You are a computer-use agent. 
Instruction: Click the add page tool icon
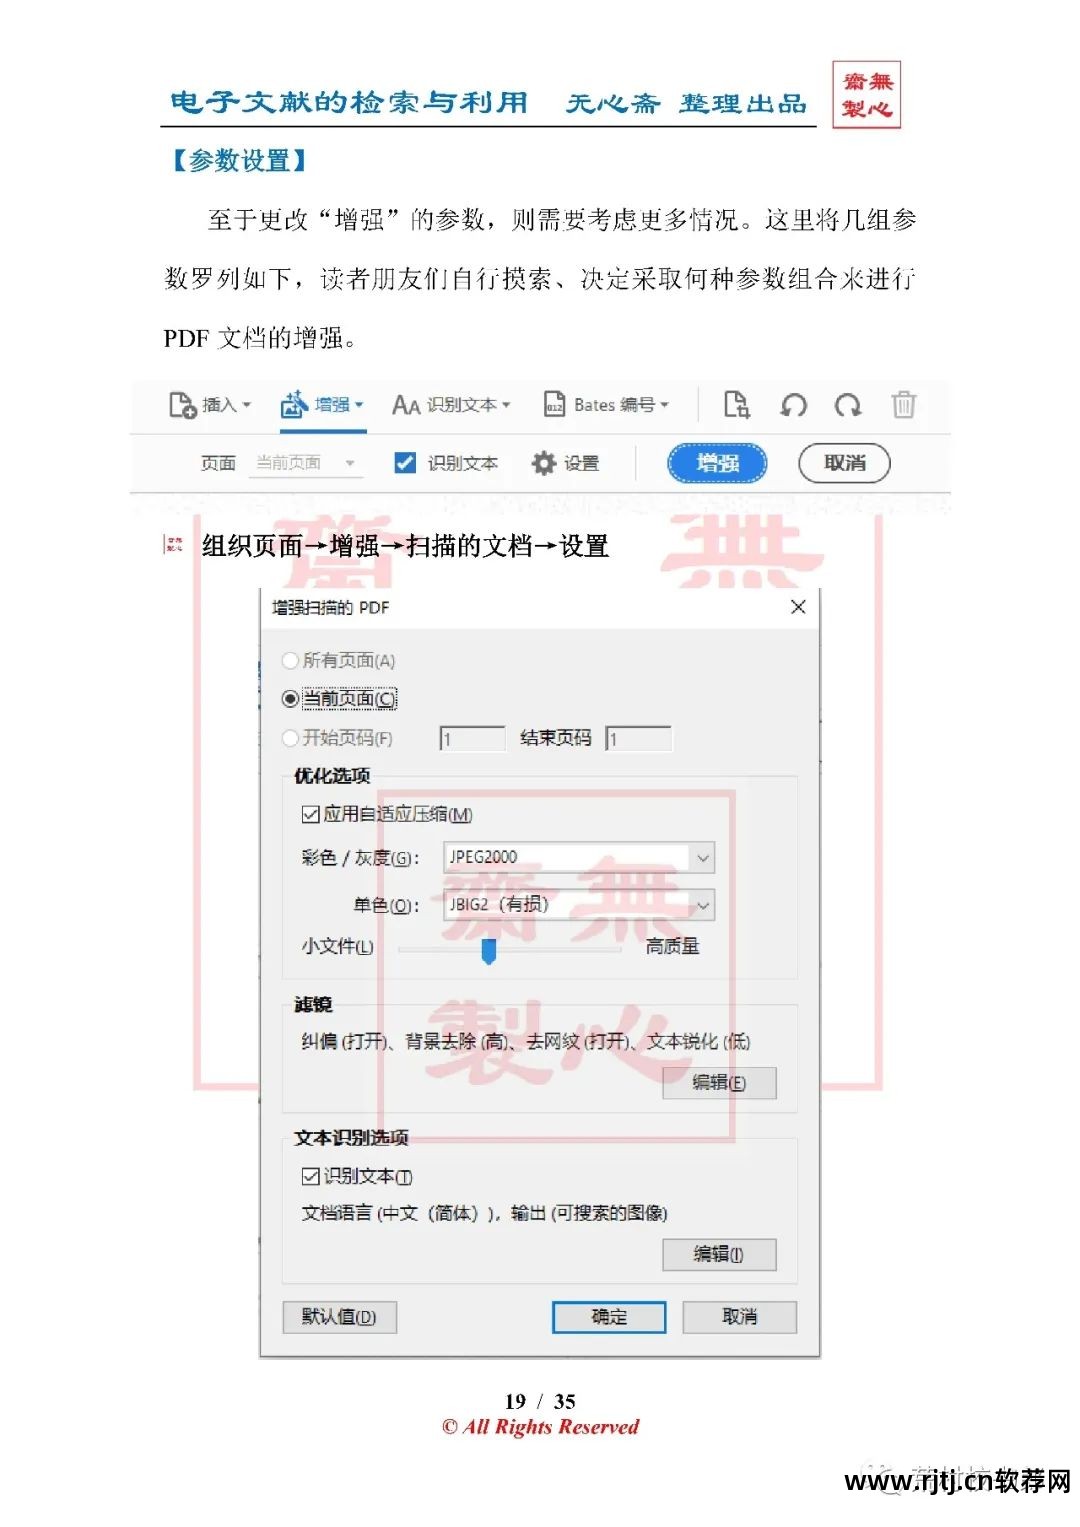[737, 405]
